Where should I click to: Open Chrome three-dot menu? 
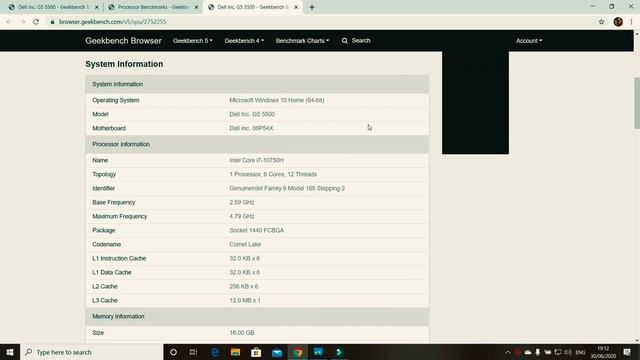(x=631, y=22)
